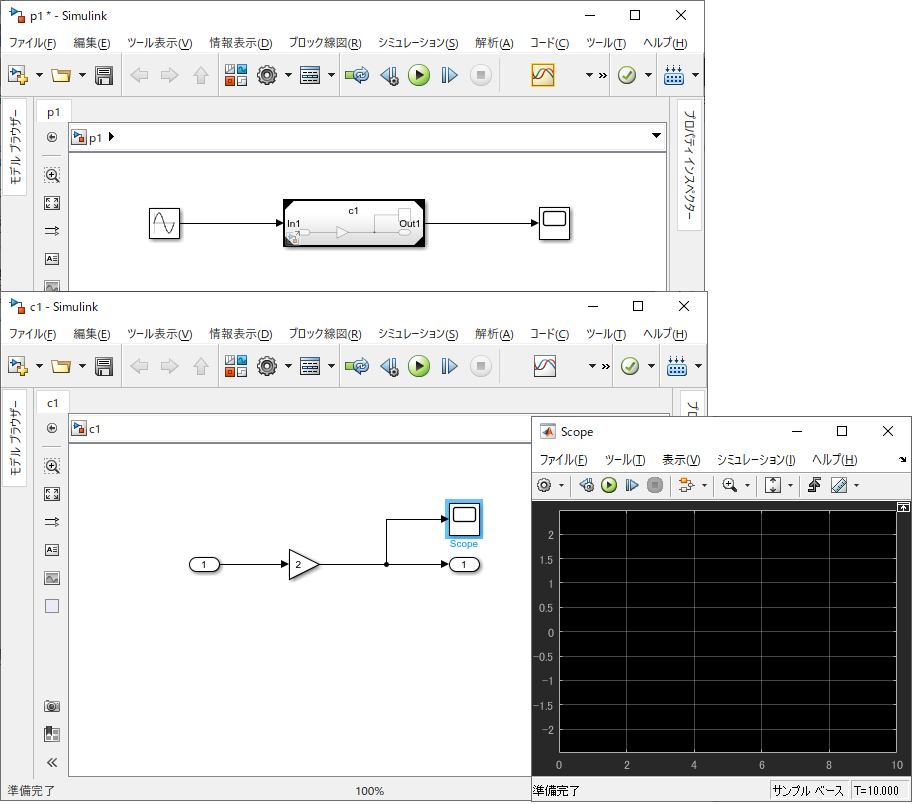The image size is (914, 804).
Task: Select Outport 1 block in c1 canvas
Action: pos(464,564)
